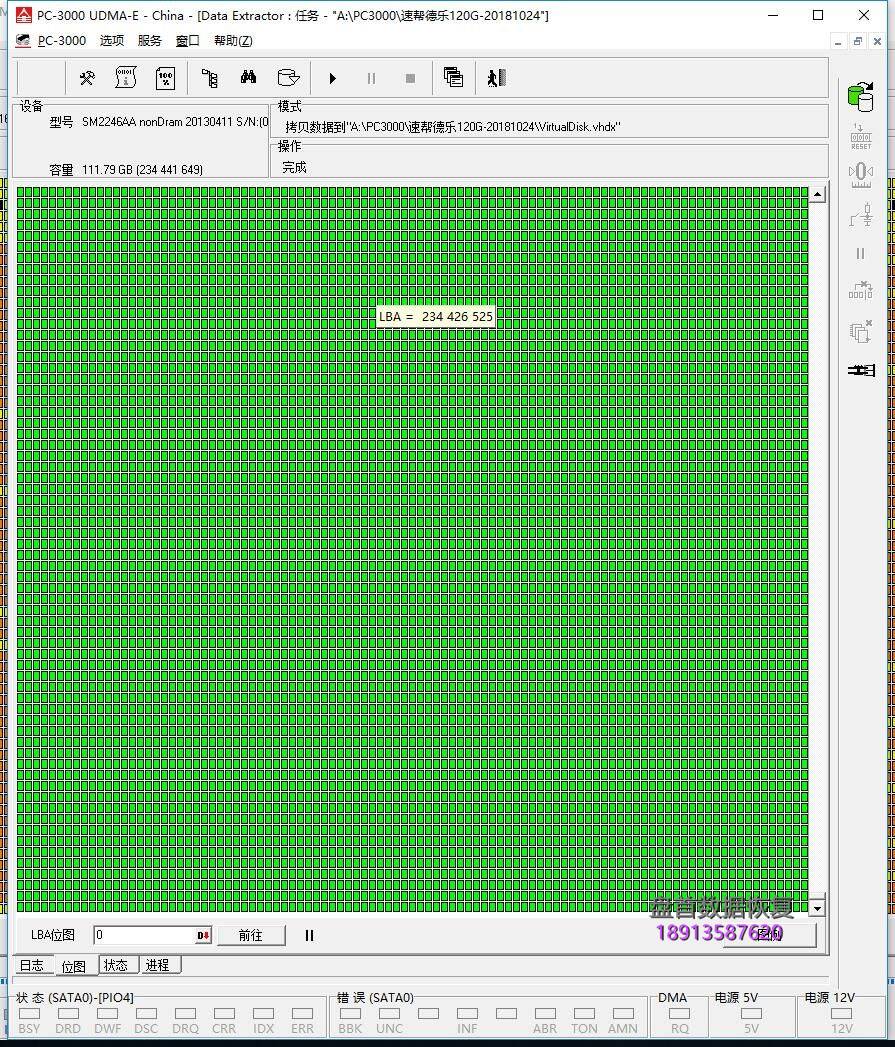Click the pause icon beside 前往
Image resolution: width=895 pixels, height=1047 pixels.
click(x=309, y=935)
